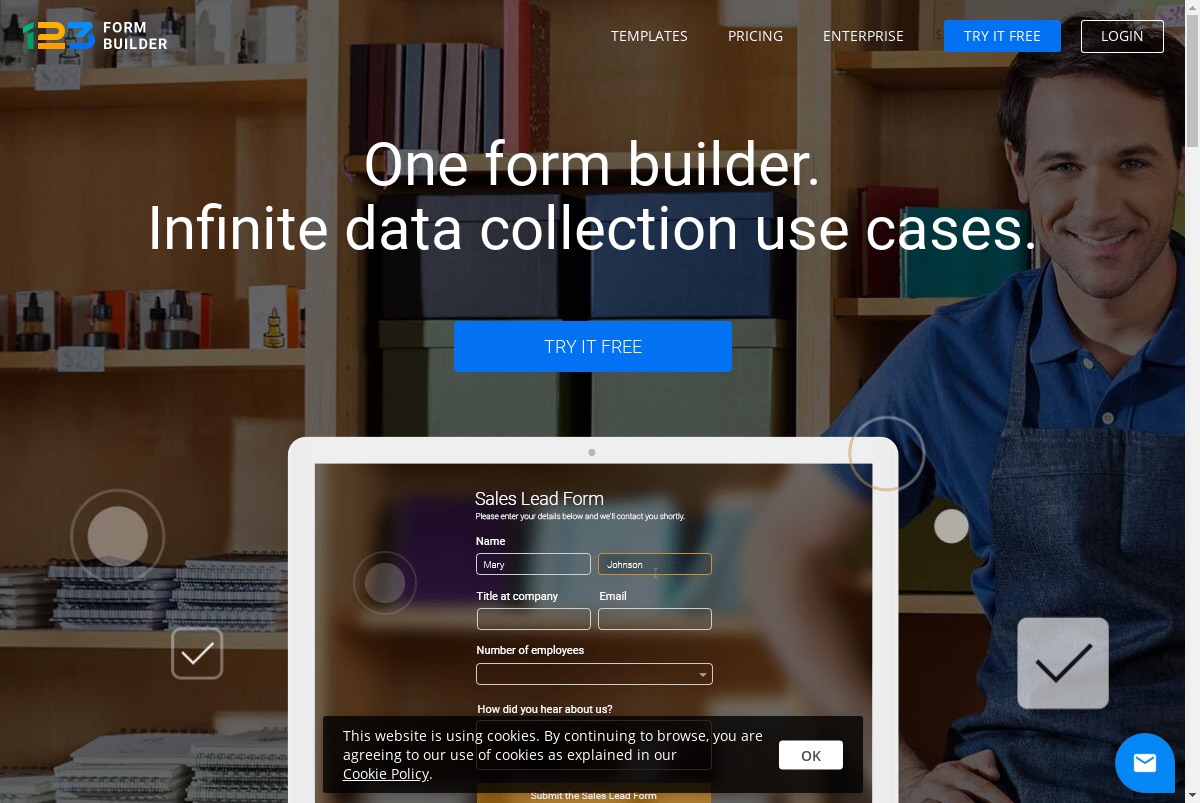
Task: Click the header Try It Free button
Action: tap(1002, 36)
